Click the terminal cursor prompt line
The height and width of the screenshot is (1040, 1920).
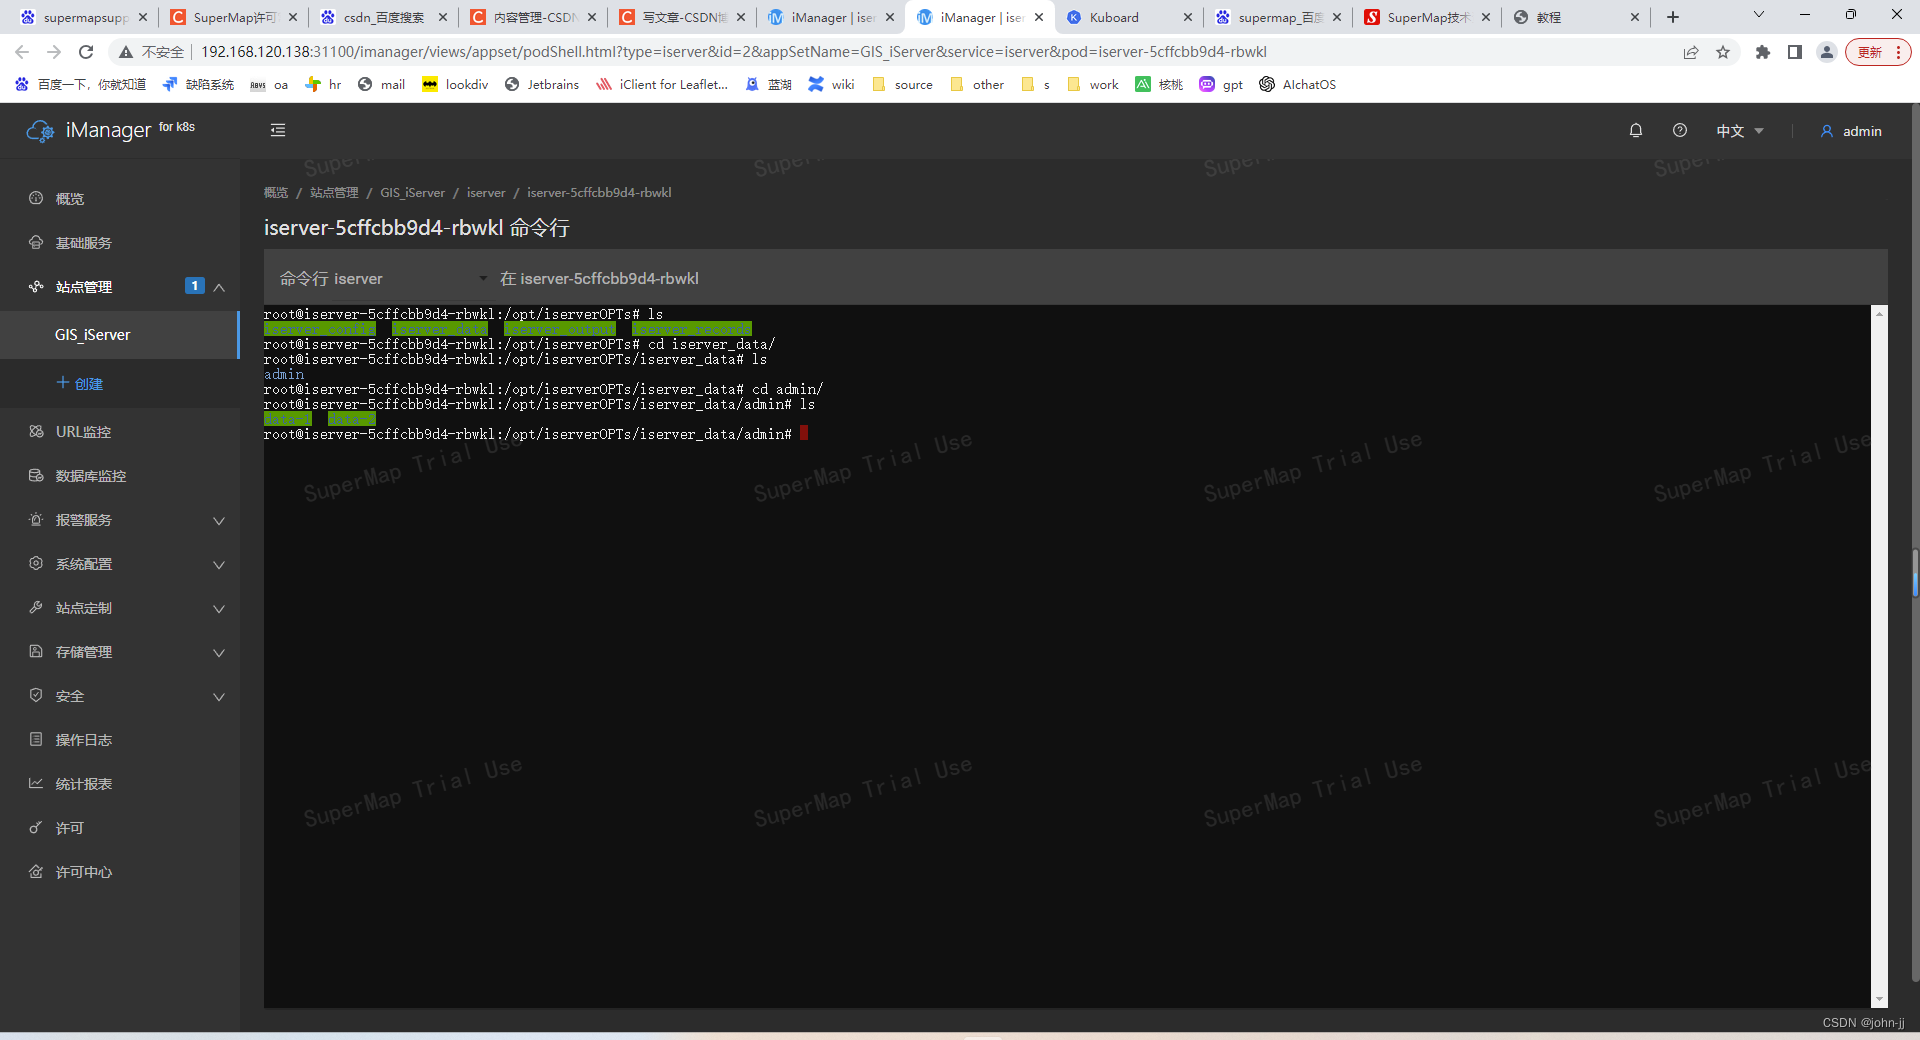coord(535,434)
